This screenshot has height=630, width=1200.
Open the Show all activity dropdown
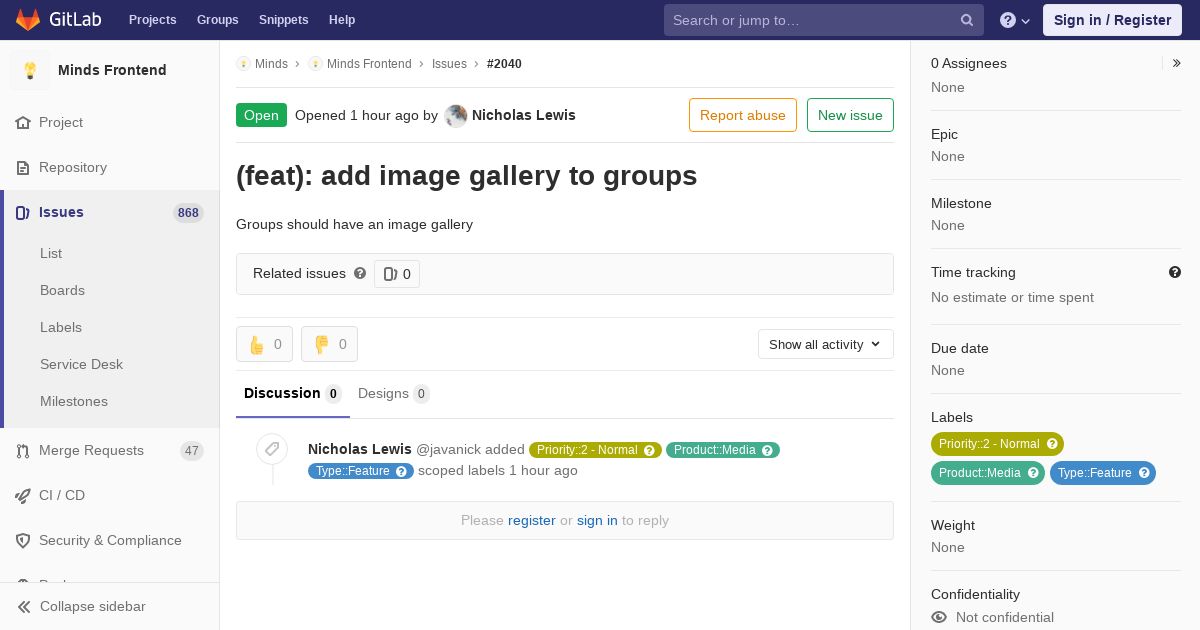coord(826,344)
